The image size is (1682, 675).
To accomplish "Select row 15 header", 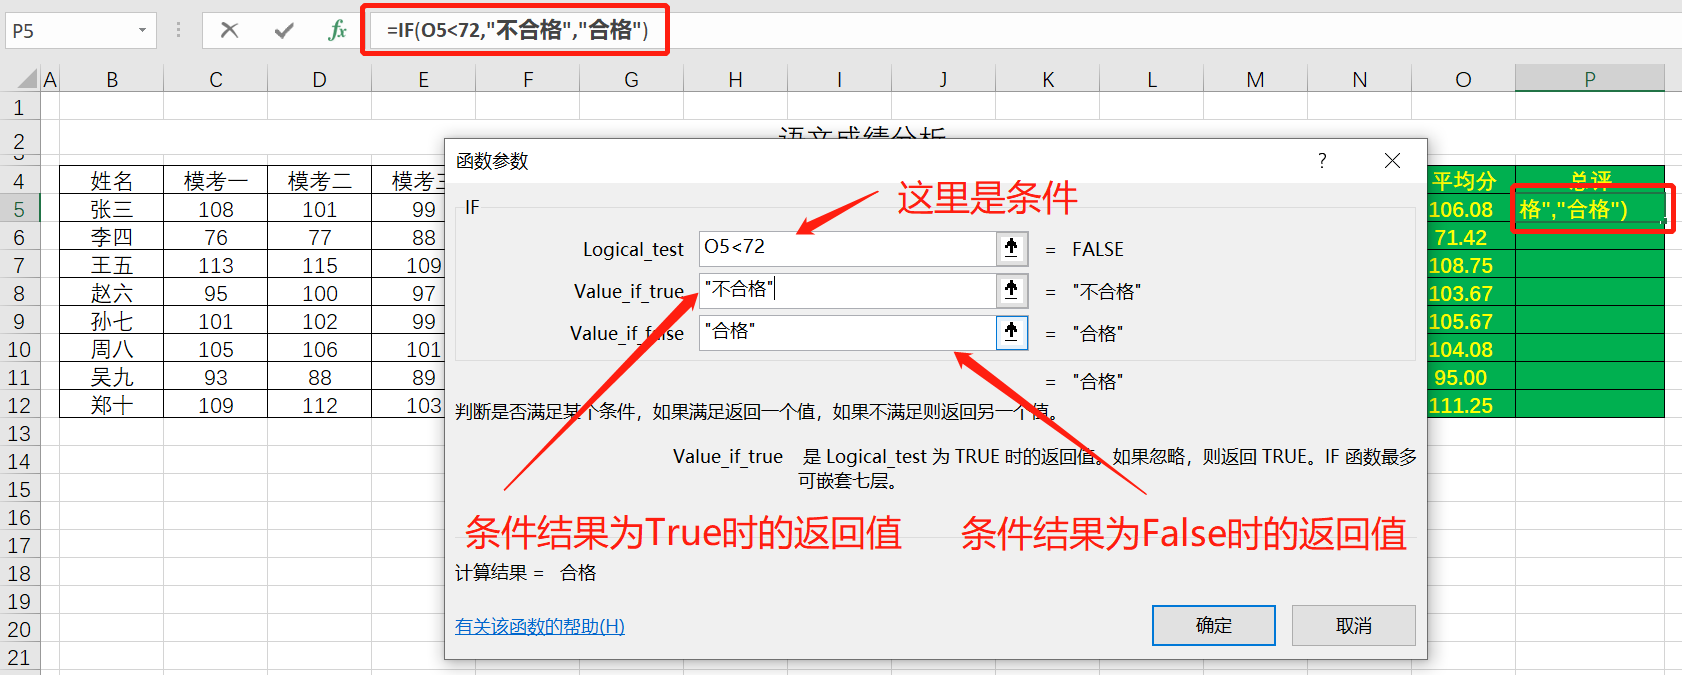I will coord(19,489).
